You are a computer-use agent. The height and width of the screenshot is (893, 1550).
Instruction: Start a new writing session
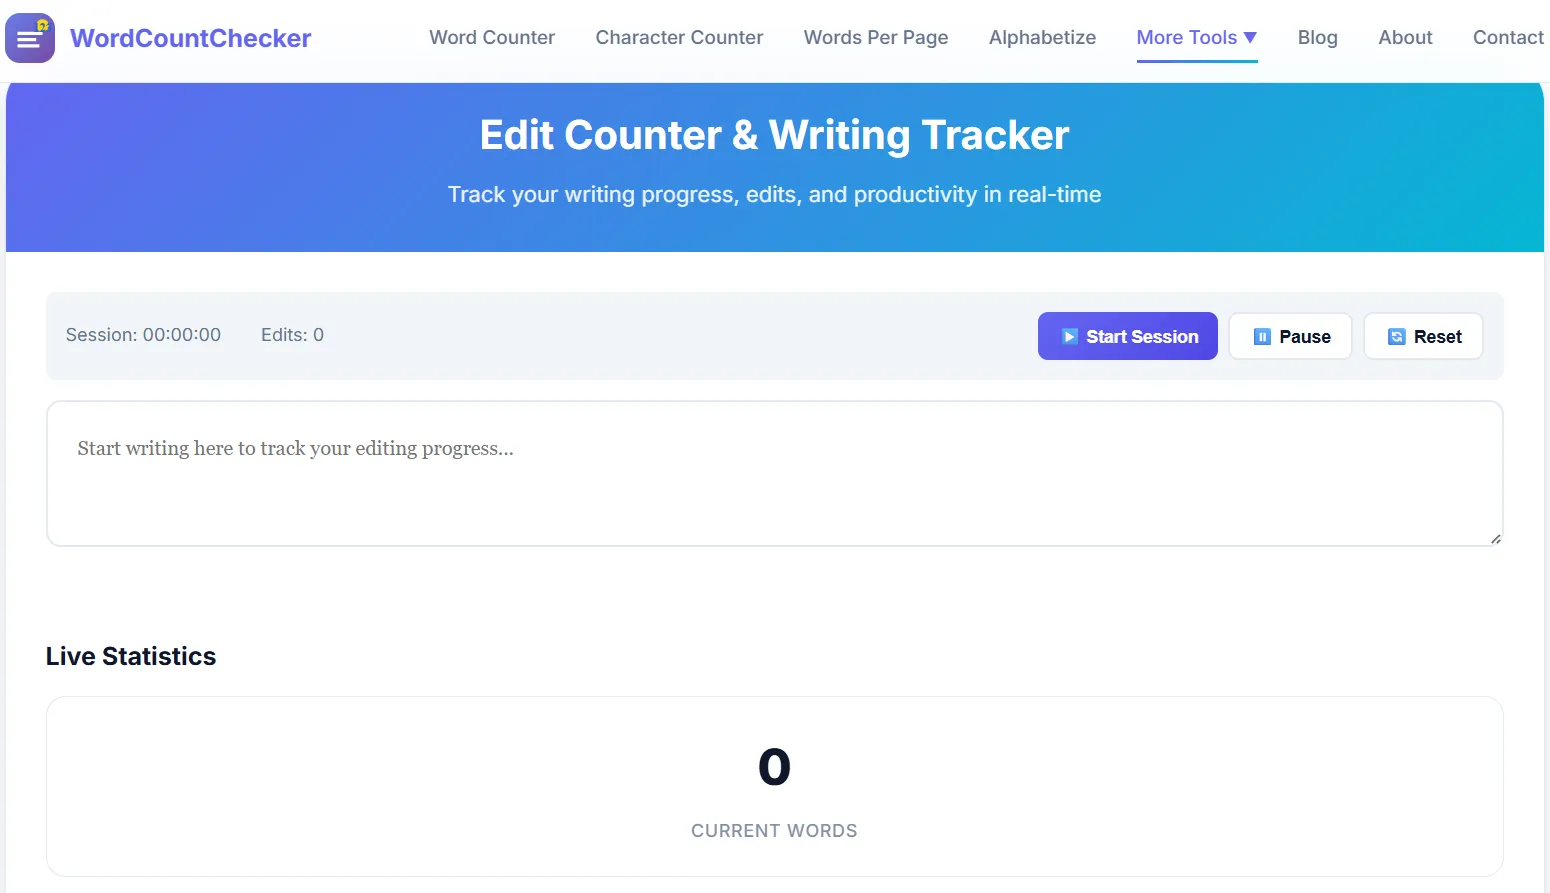pos(1127,336)
